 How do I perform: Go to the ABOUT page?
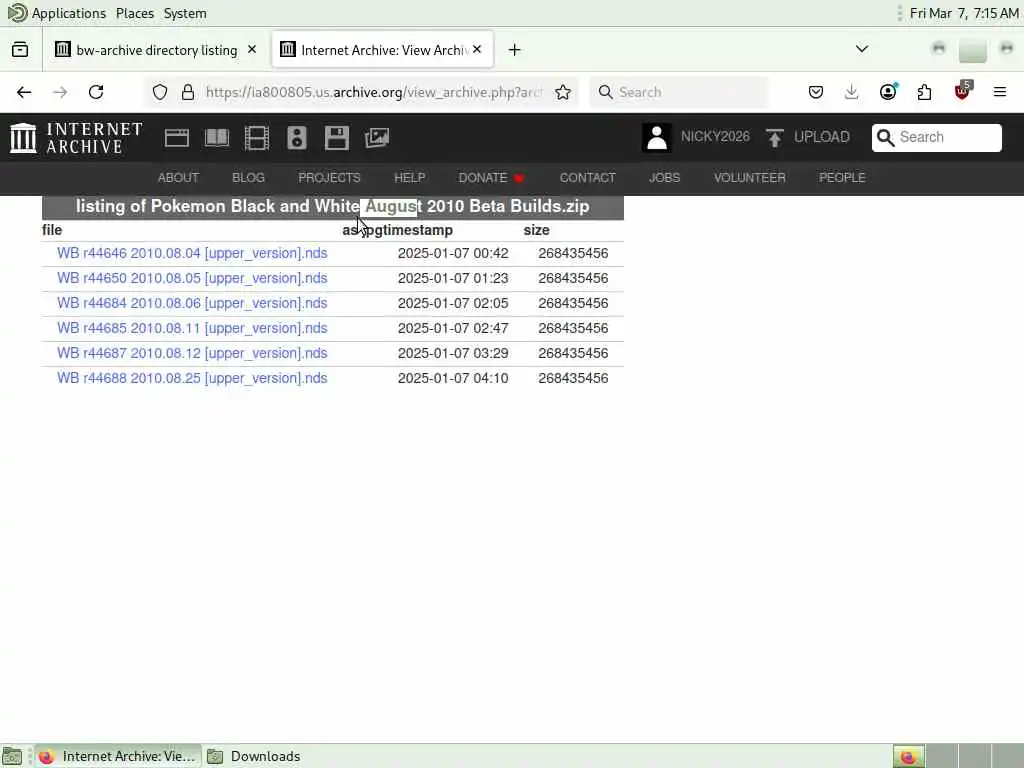(178, 178)
